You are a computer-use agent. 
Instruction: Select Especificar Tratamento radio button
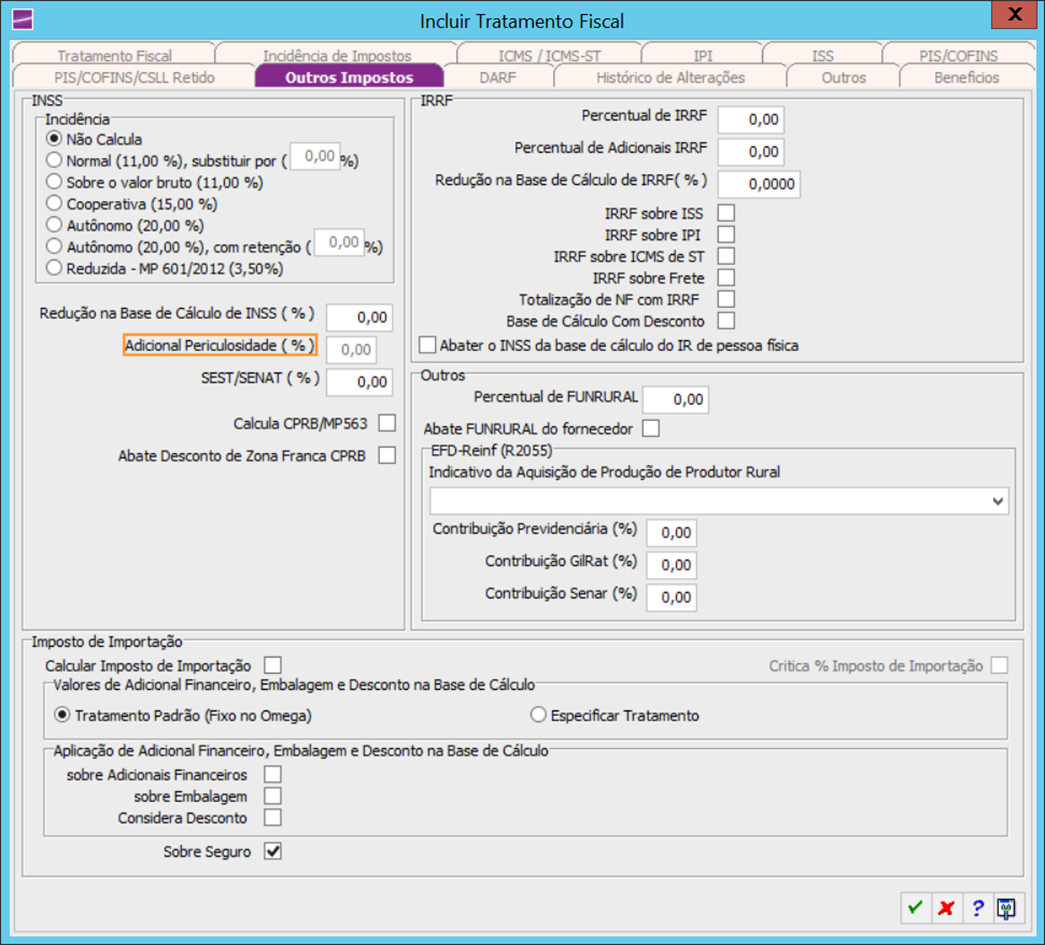point(538,715)
